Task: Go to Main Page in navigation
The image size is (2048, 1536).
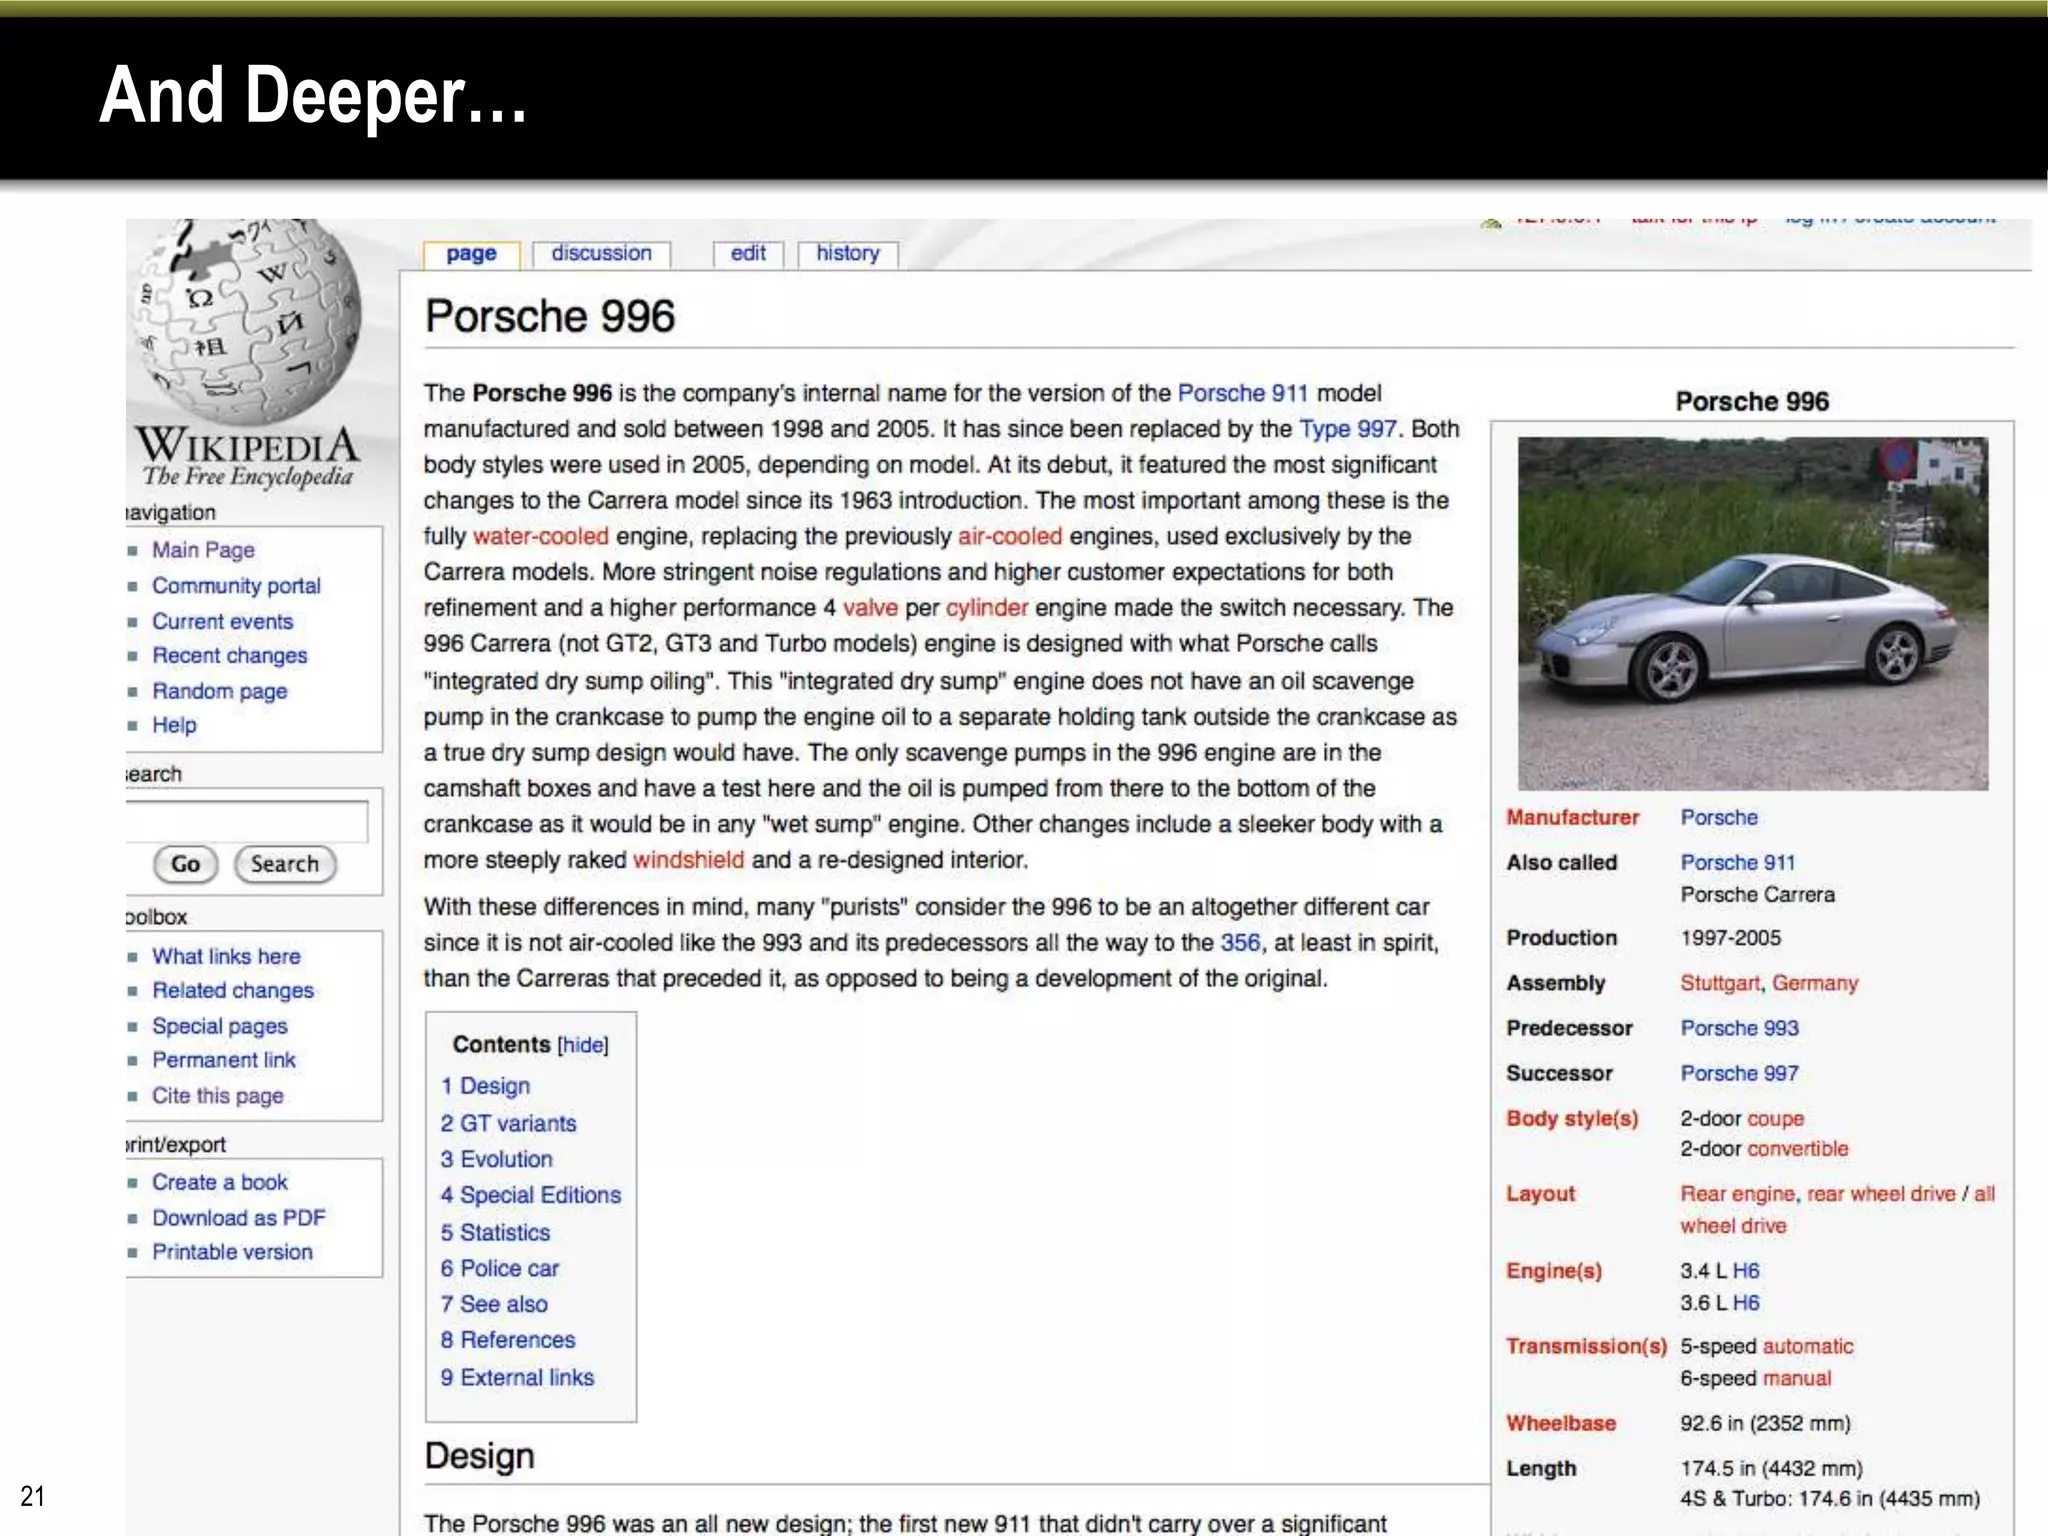Action: (203, 550)
